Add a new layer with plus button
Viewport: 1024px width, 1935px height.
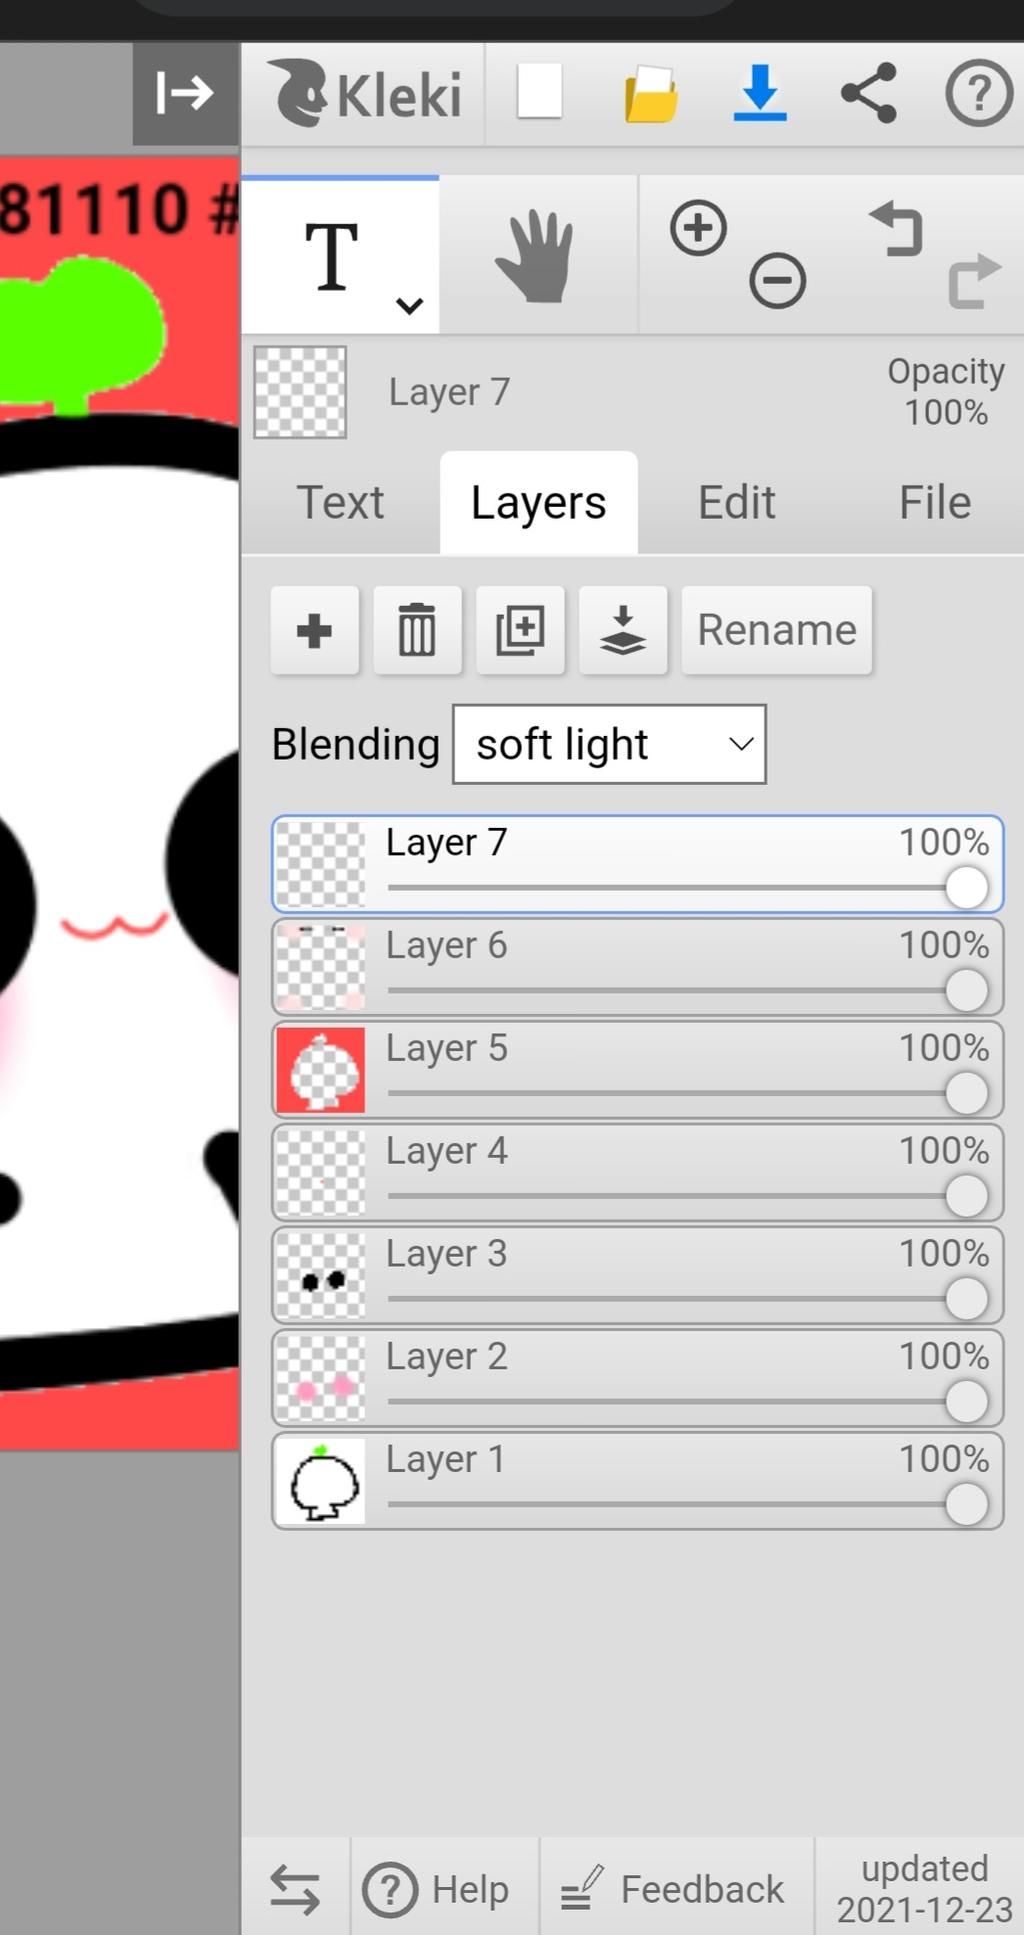pos(315,630)
